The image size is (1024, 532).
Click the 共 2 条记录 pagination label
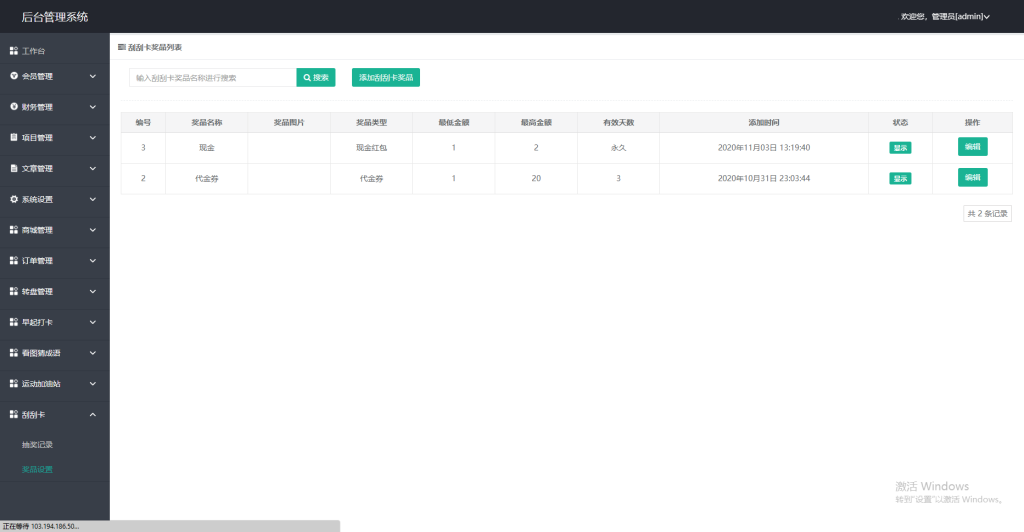pyautogui.click(x=987, y=213)
